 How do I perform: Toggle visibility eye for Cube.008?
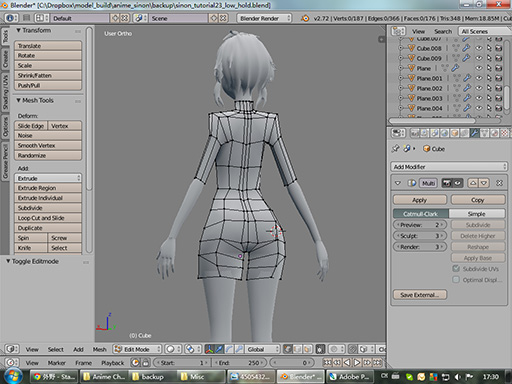[479, 48]
